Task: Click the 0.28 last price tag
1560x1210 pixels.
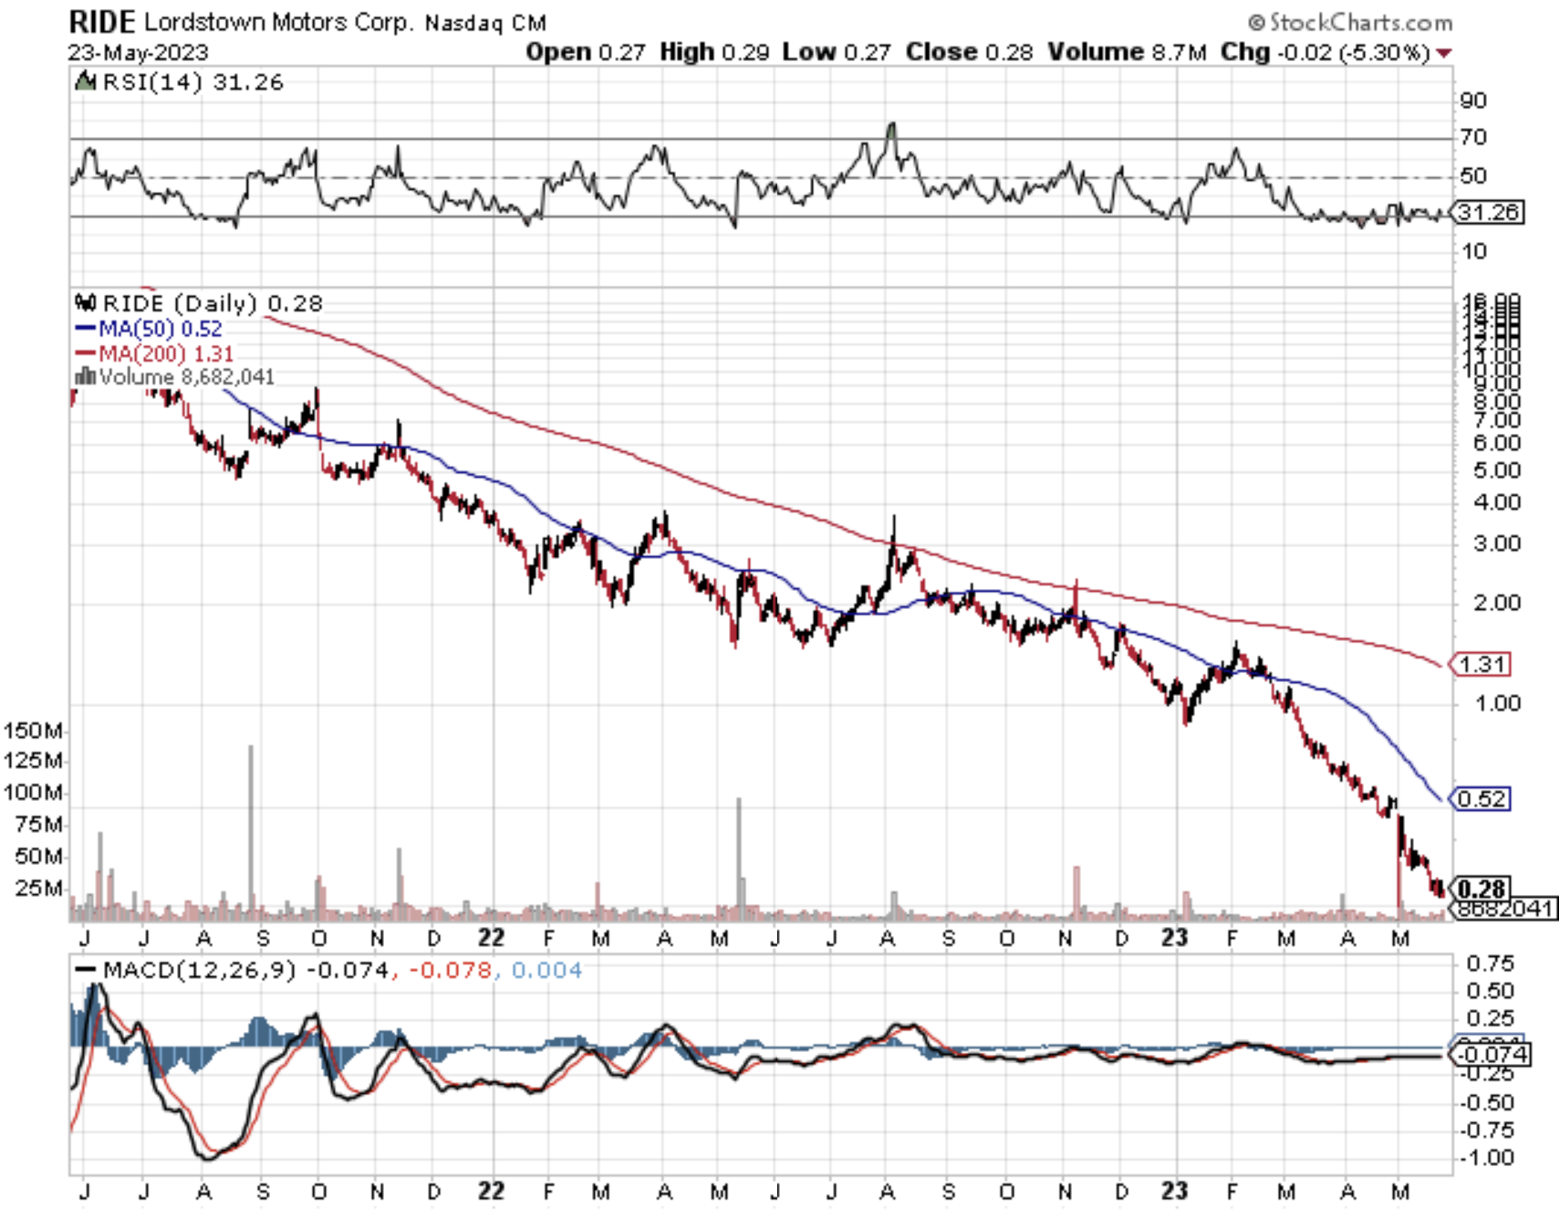Action: coord(1481,888)
